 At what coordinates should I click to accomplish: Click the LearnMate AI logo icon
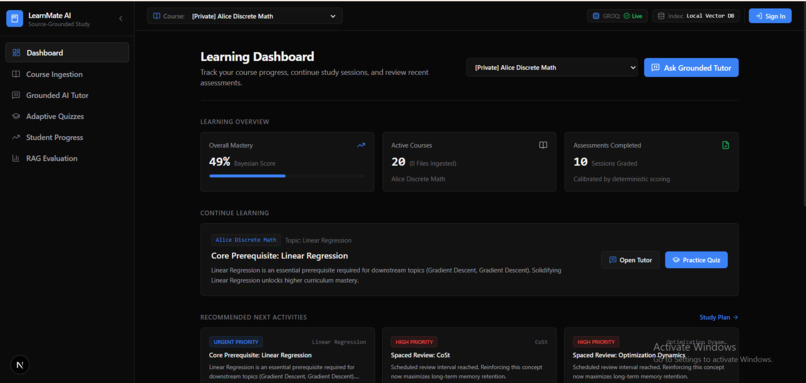click(14, 19)
